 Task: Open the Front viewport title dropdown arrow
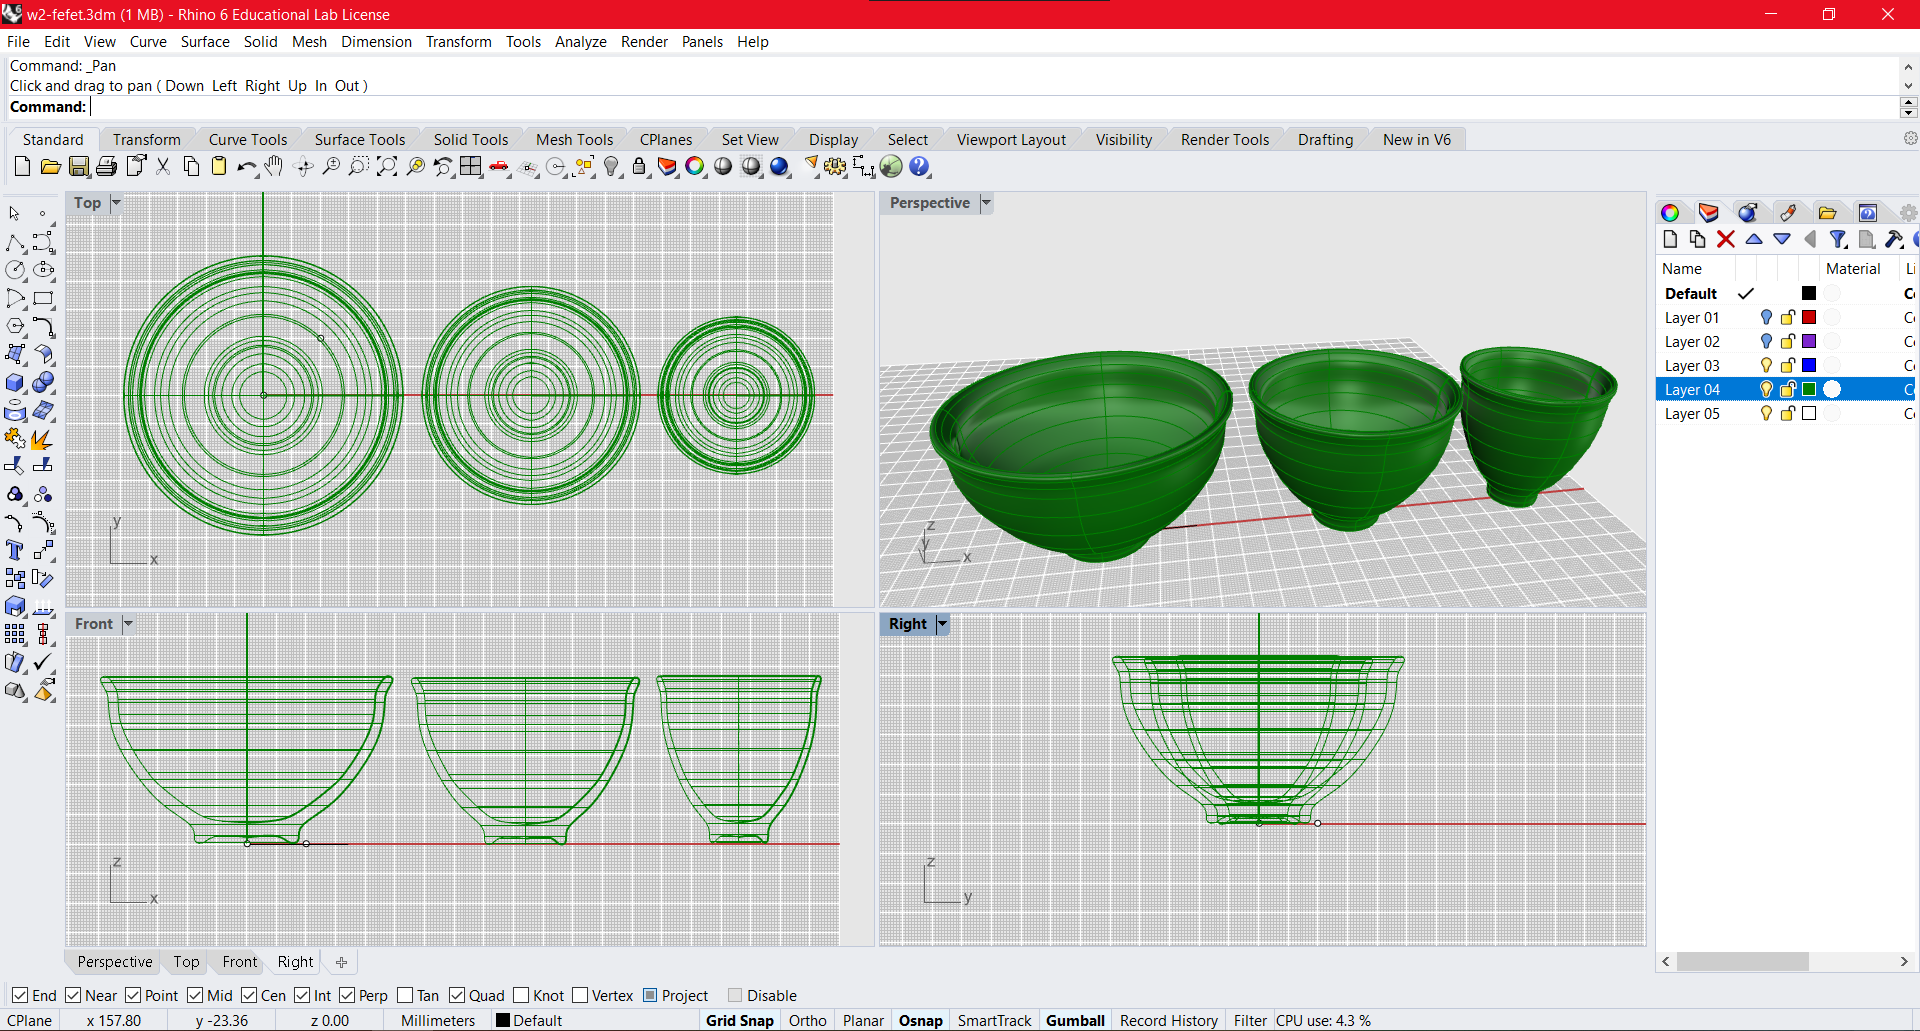128,624
